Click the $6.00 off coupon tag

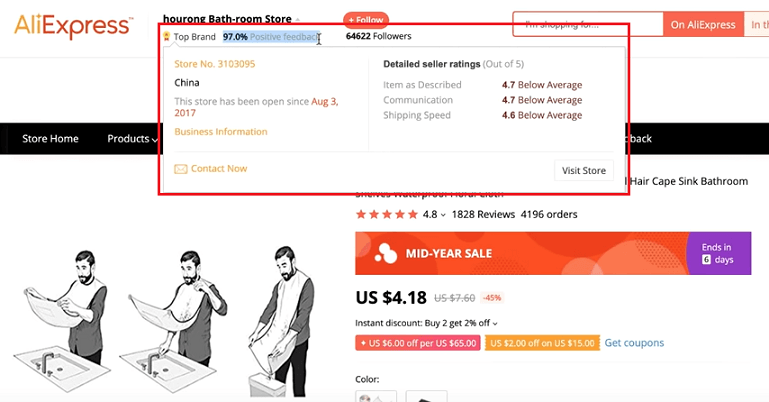(x=419, y=343)
